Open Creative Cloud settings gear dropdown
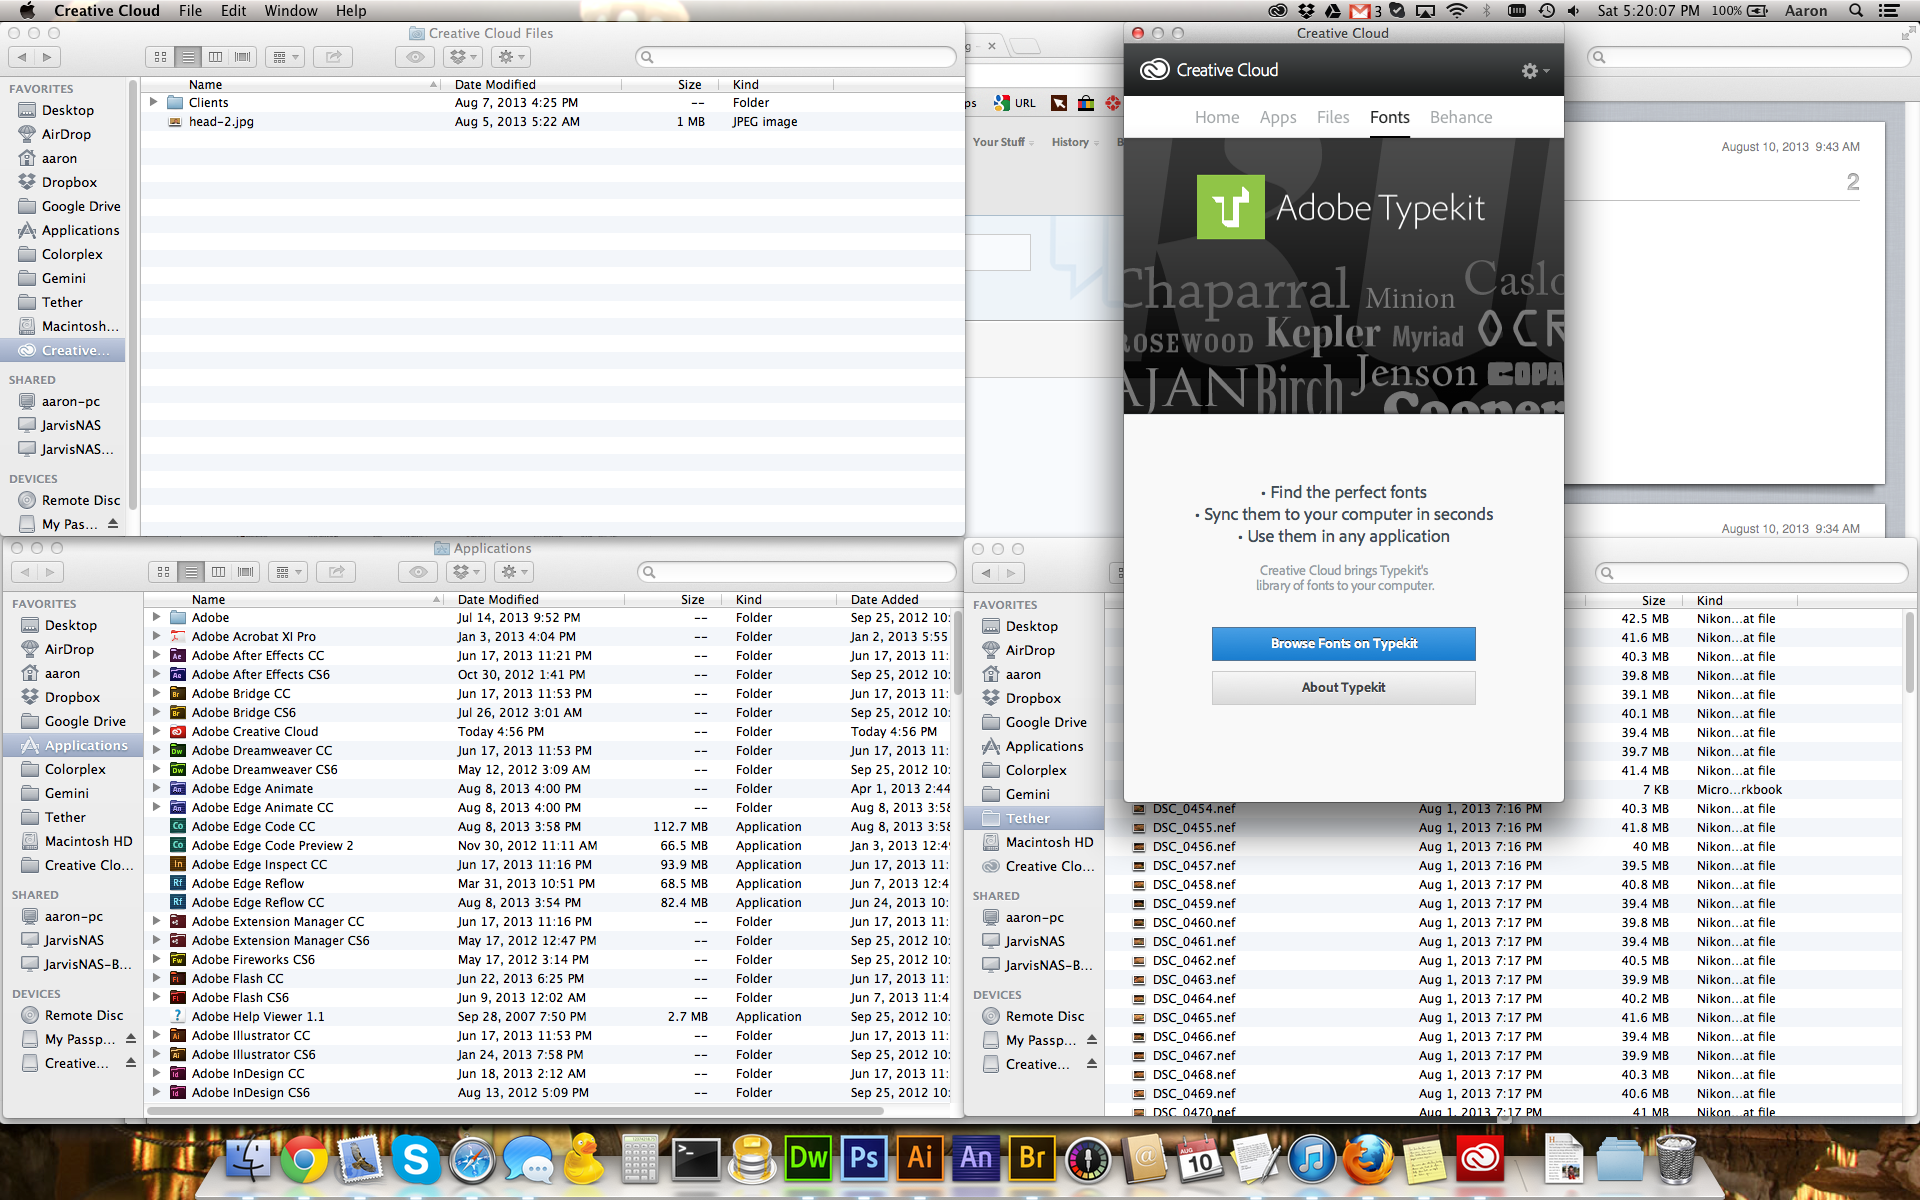 [x=1535, y=71]
